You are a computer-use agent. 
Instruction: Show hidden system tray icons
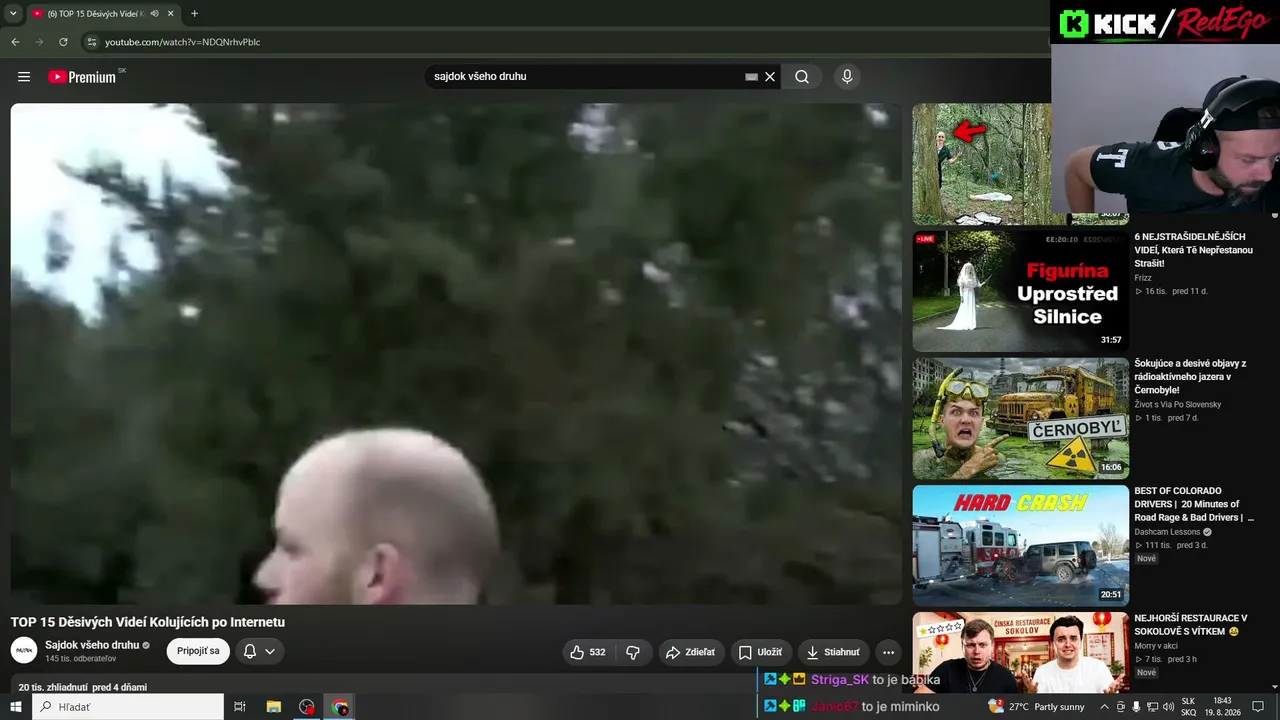1104,707
